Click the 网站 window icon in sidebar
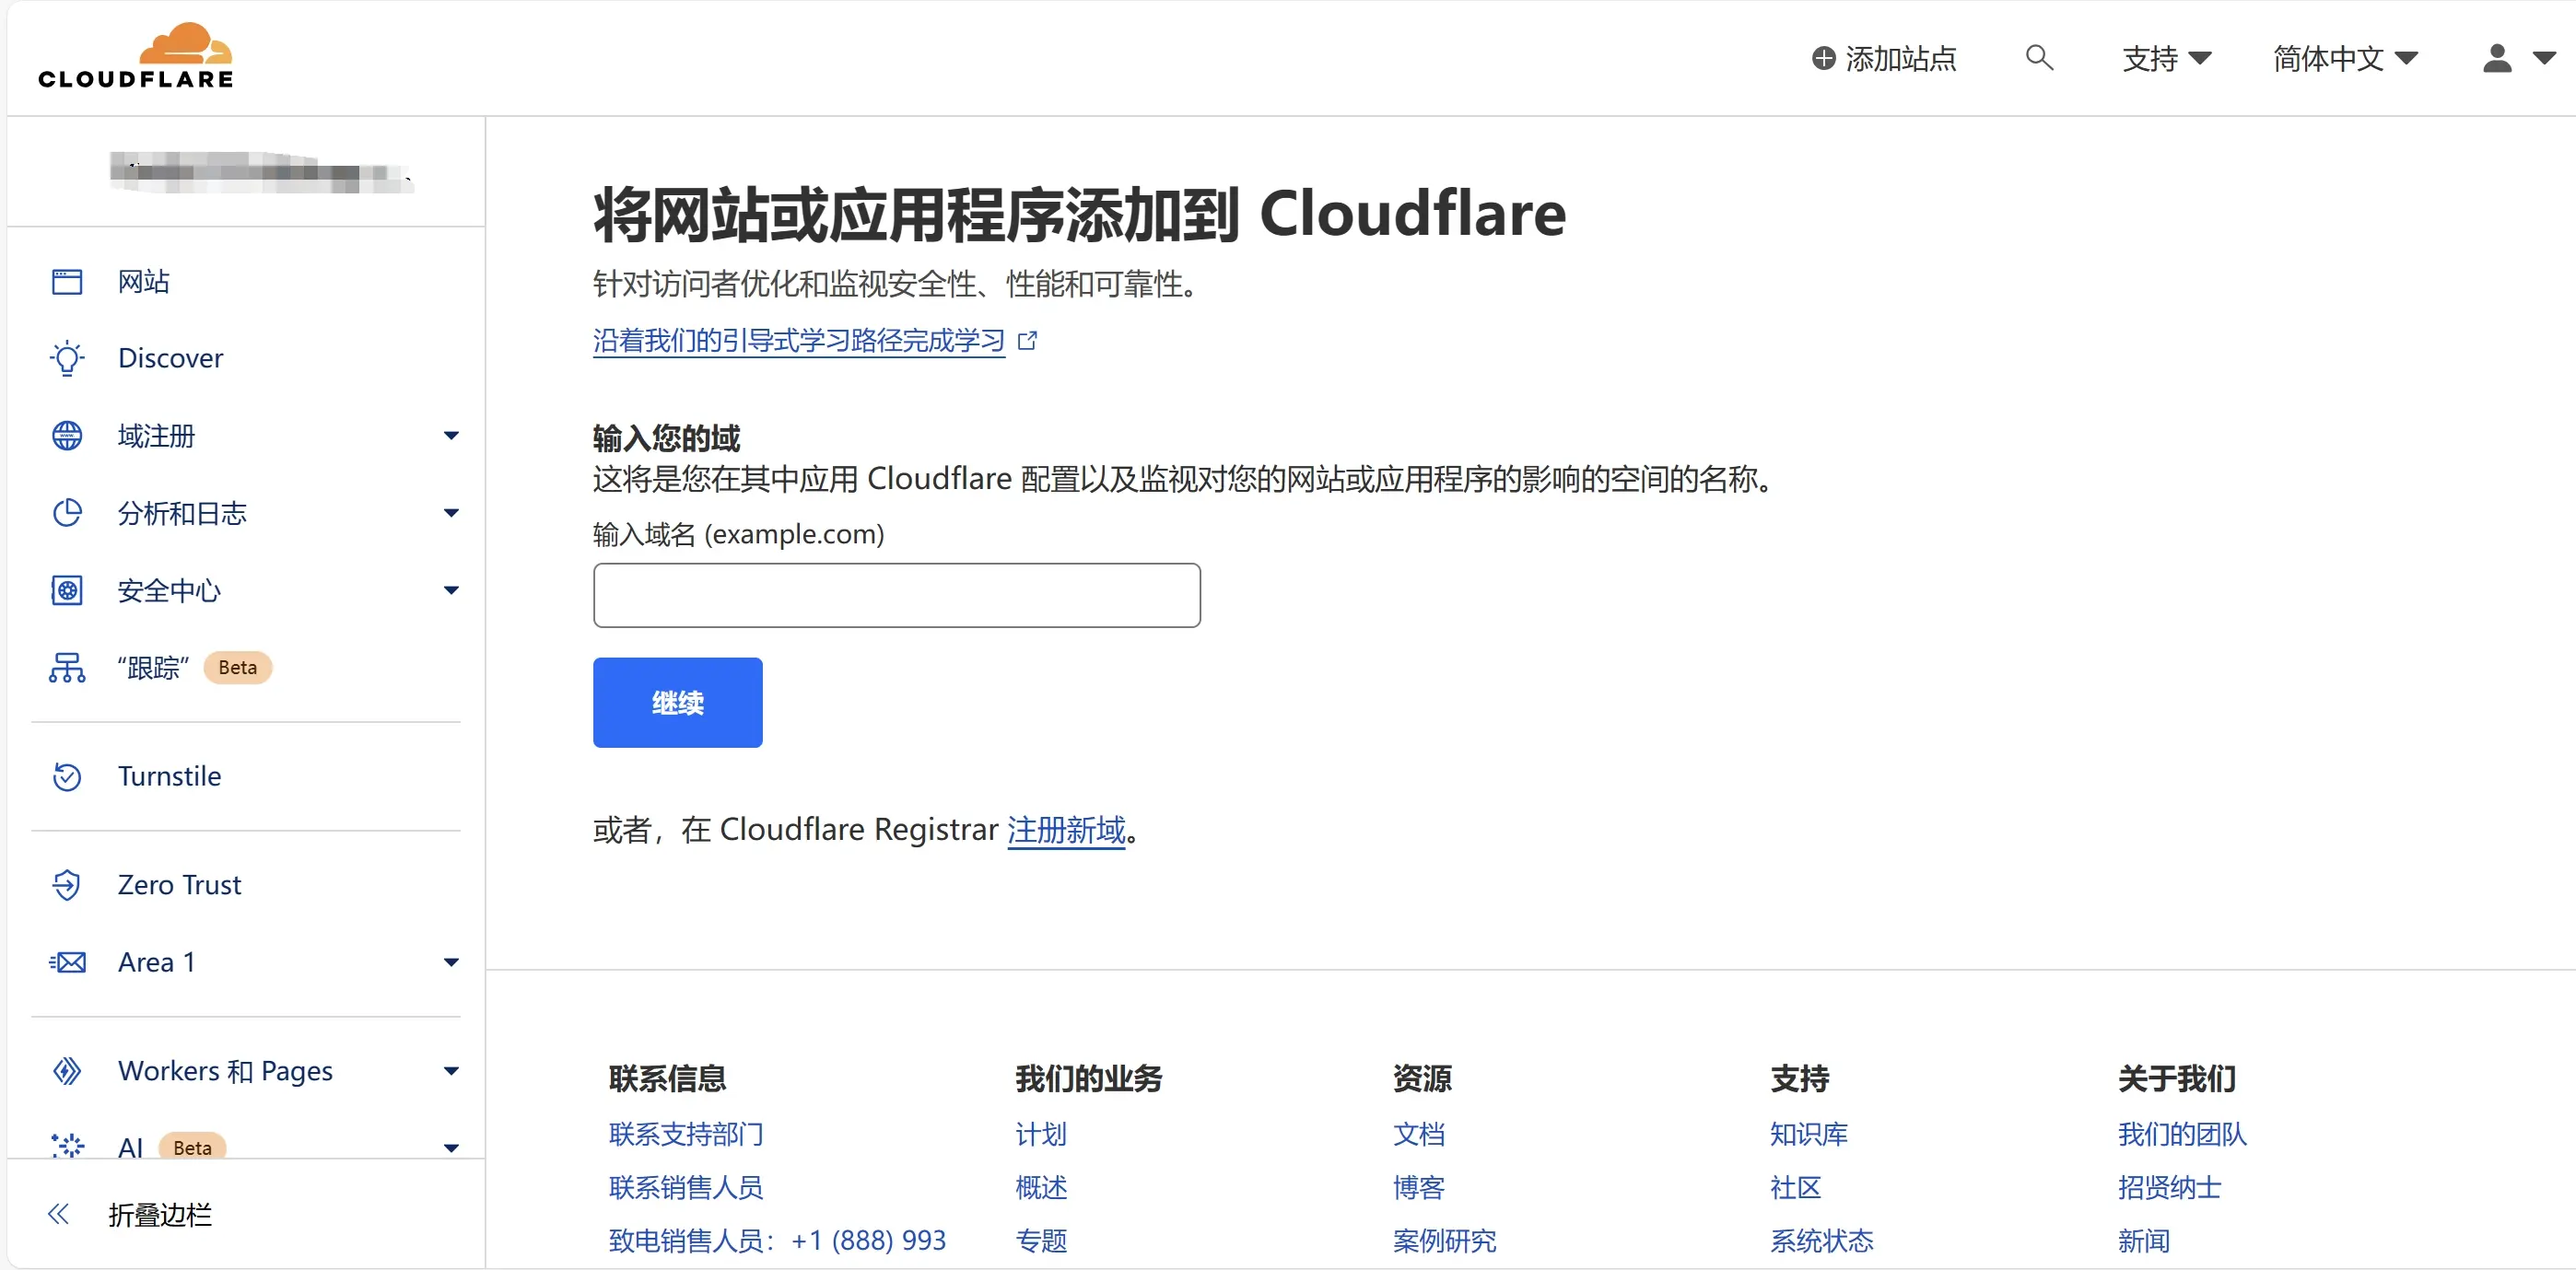This screenshot has width=2576, height=1270. 67,282
